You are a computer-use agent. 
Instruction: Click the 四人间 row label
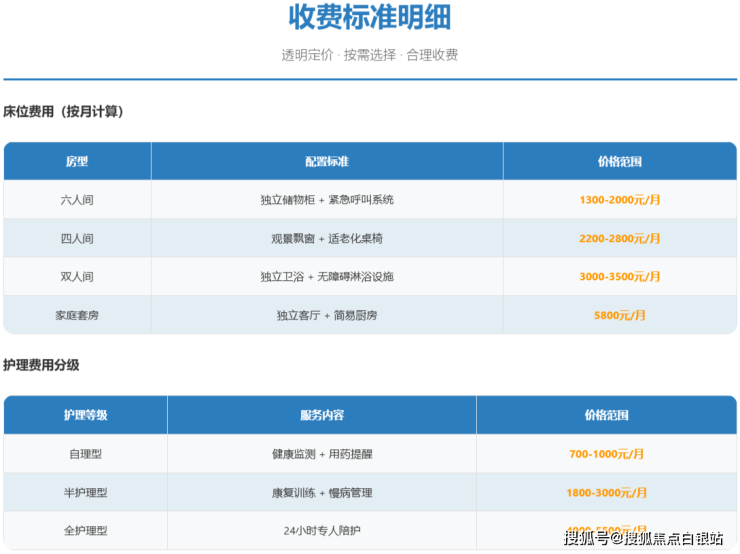coord(77,239)
